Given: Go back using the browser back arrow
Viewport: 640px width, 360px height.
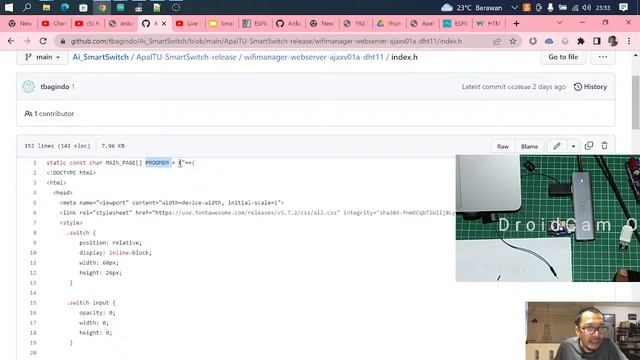Looking at the screenshot, I should (11, 41).
